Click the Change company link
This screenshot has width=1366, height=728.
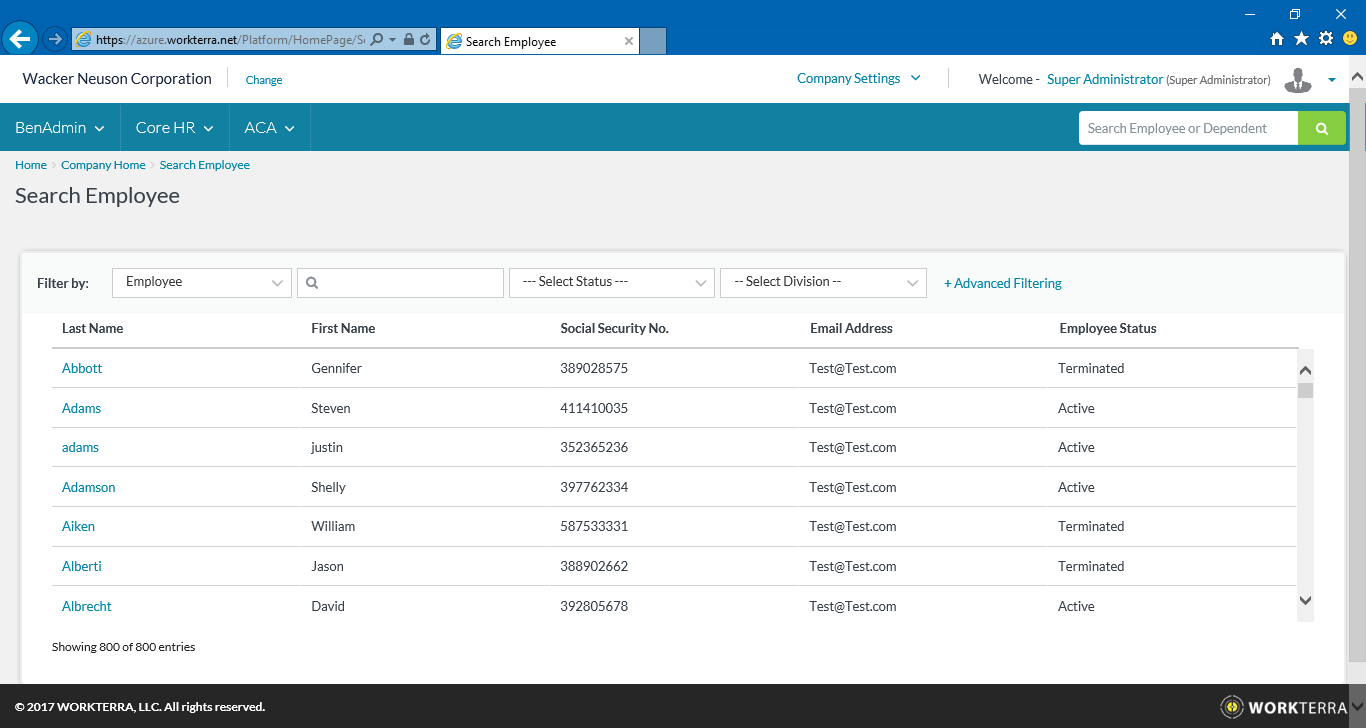tap(264, 80)
